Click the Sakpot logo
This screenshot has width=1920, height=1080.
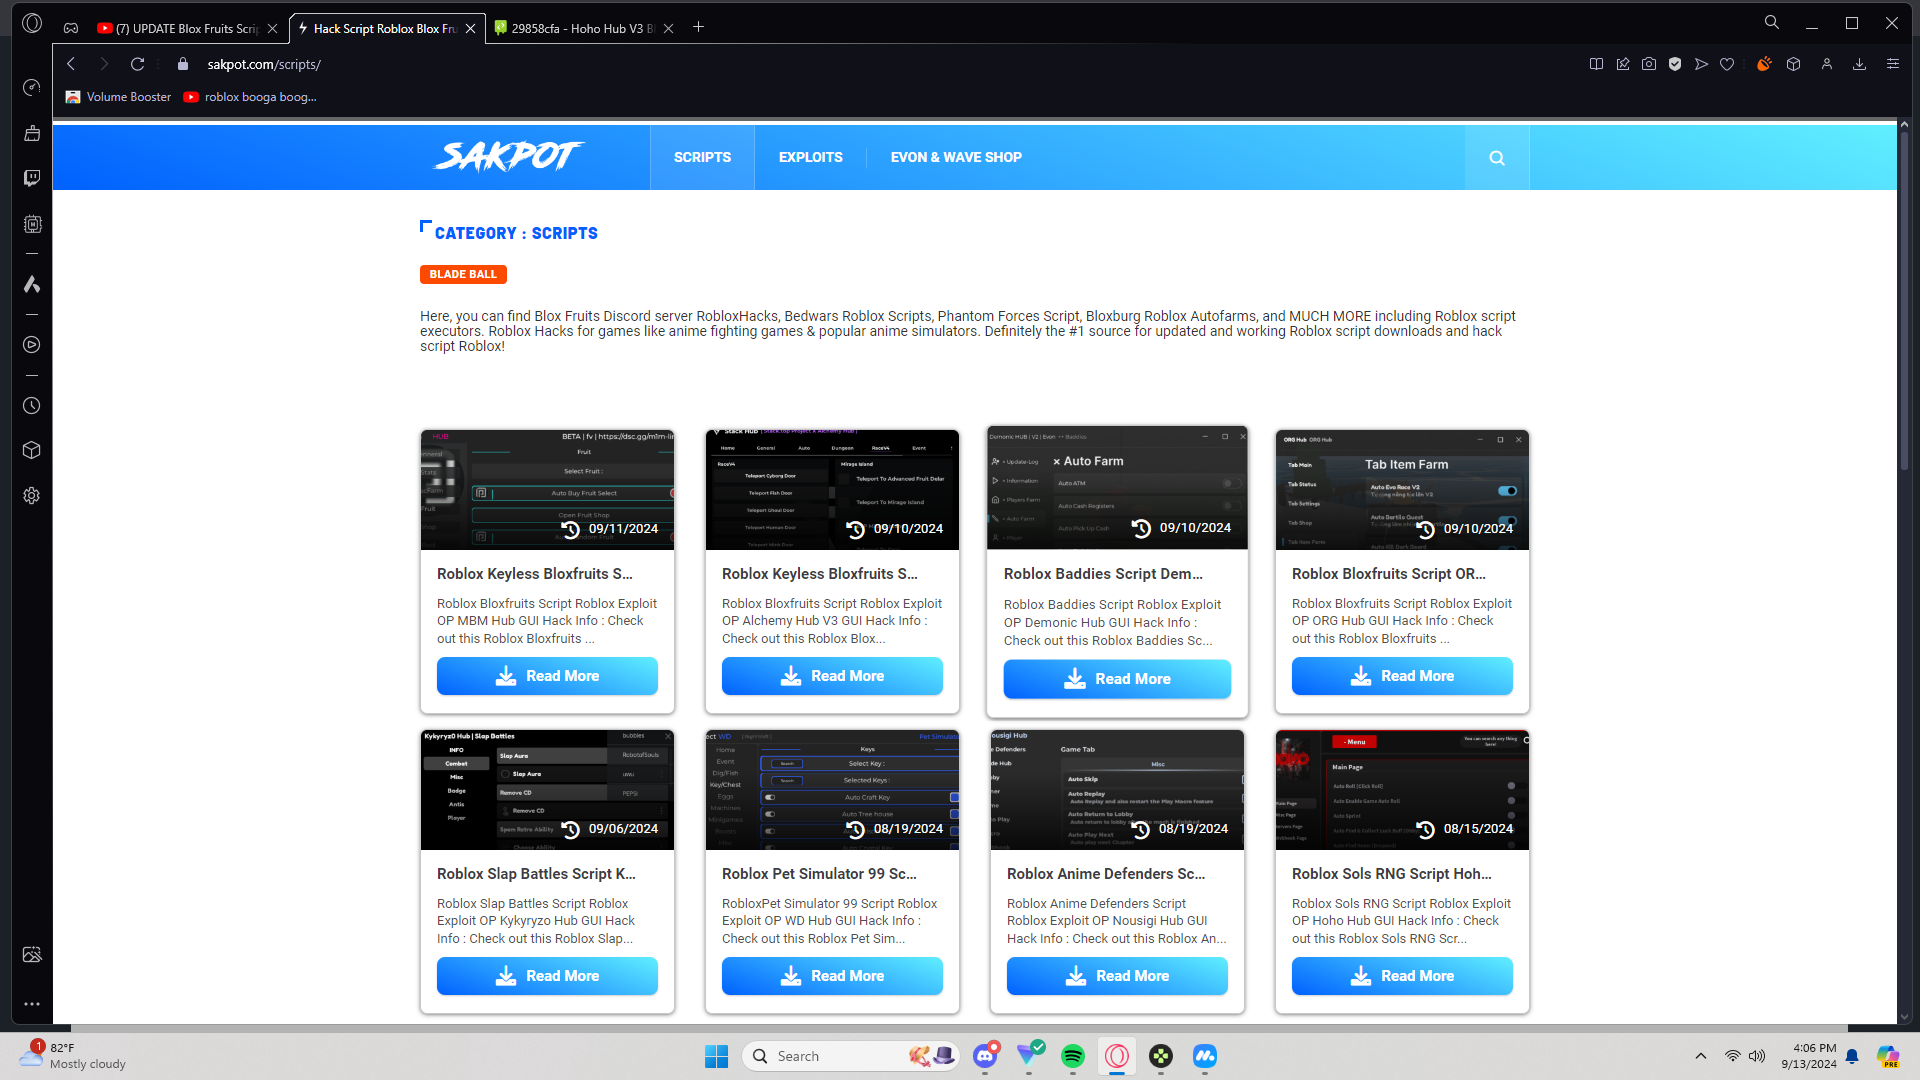[x=509, y=156]
